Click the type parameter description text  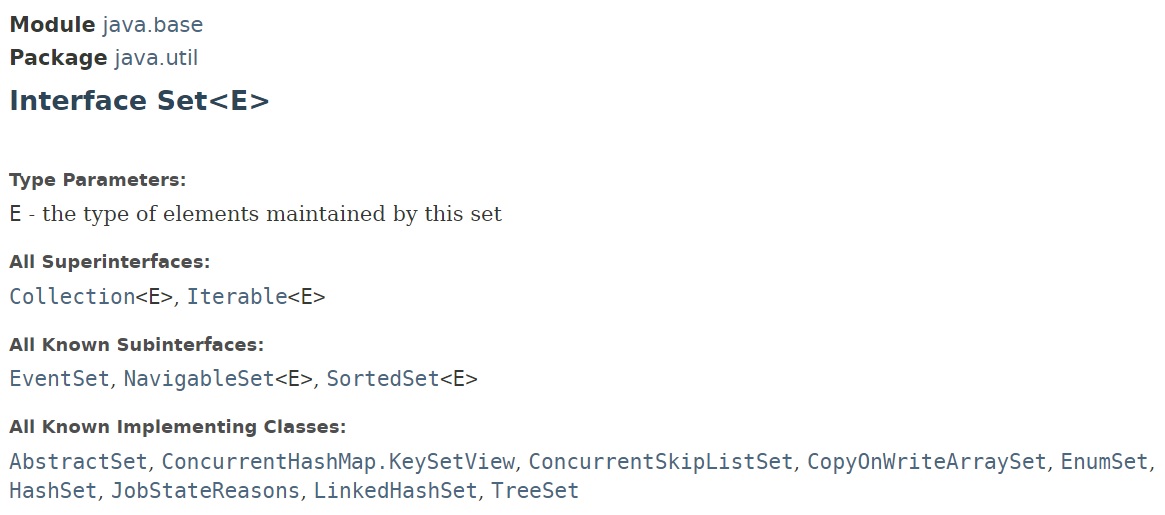(x=265, y=214)
